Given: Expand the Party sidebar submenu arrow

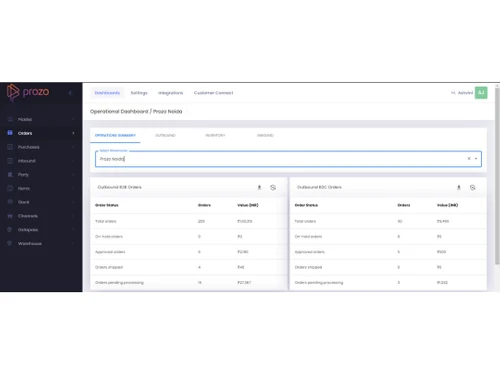Looking at the screenshot, I should click(x=73, y=174).
